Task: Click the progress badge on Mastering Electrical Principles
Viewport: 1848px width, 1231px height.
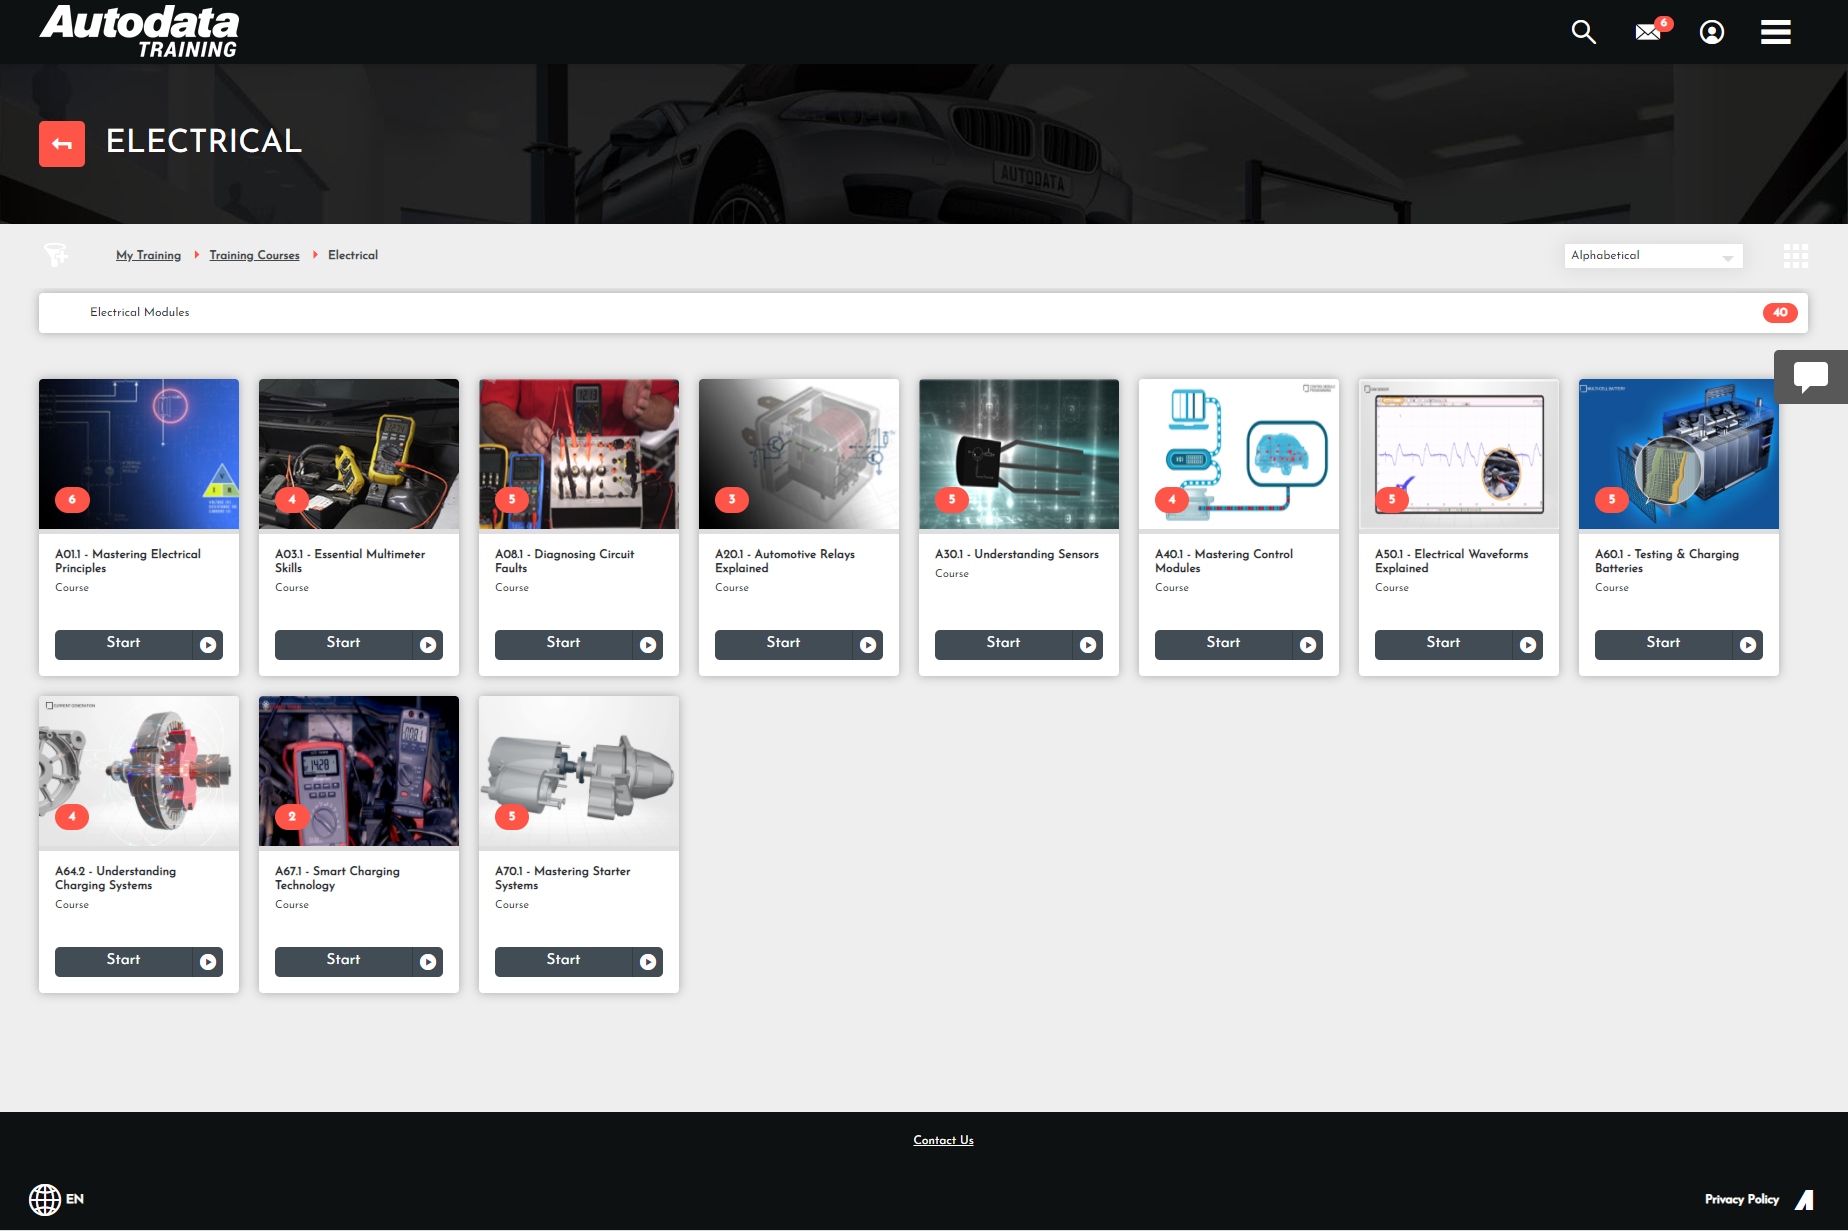Action: tap(71, 499)
